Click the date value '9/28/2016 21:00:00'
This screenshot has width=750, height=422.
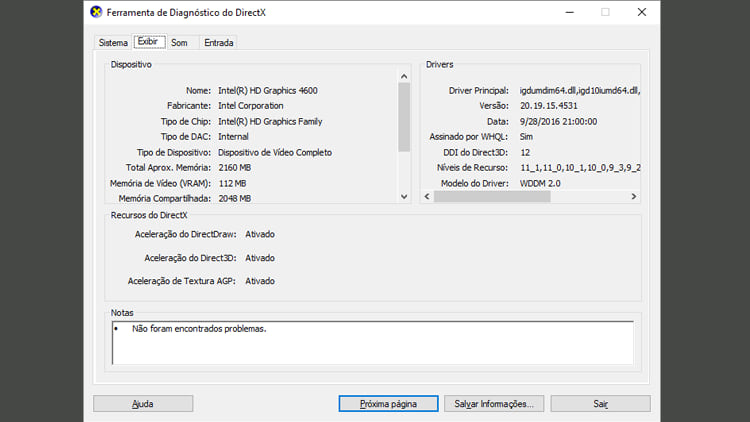tap(559, 122)
